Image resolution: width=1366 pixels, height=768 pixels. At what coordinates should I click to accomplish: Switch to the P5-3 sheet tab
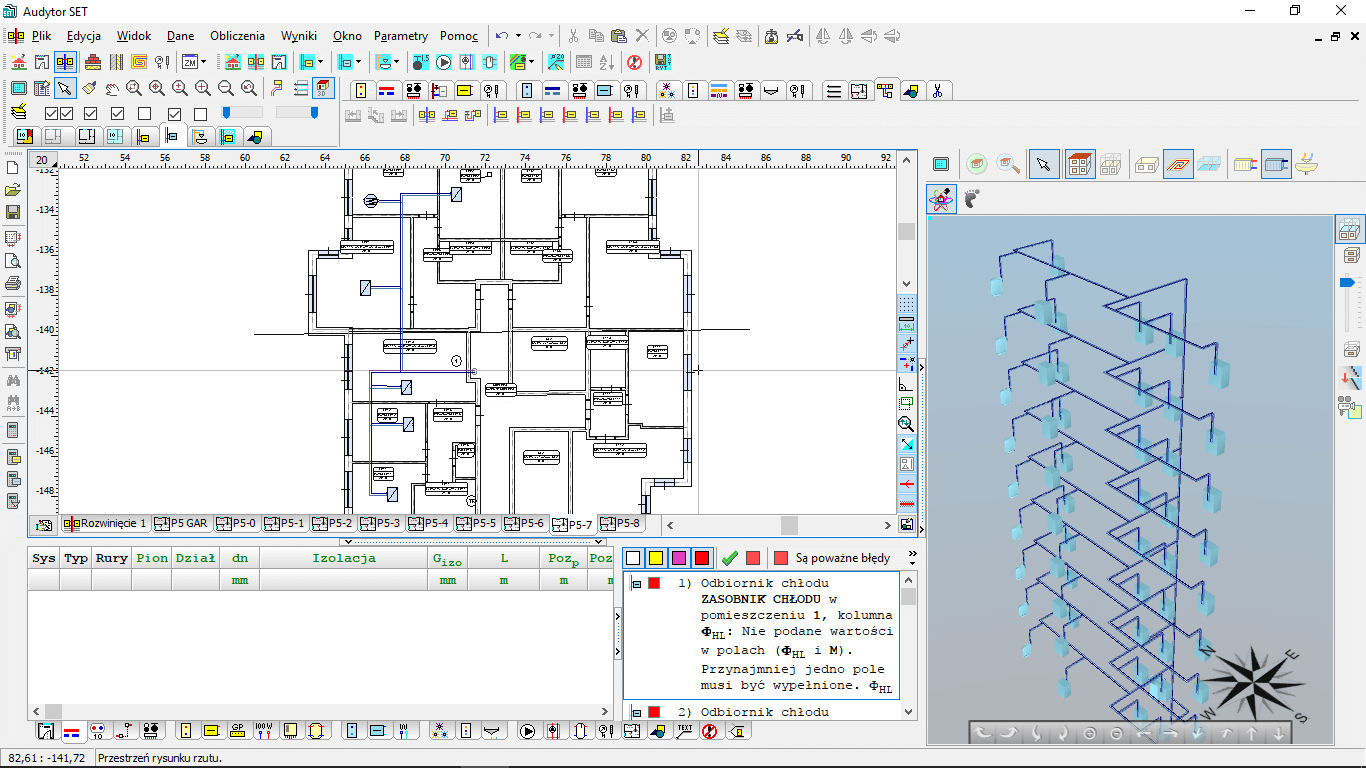click(x=381, y=523)
